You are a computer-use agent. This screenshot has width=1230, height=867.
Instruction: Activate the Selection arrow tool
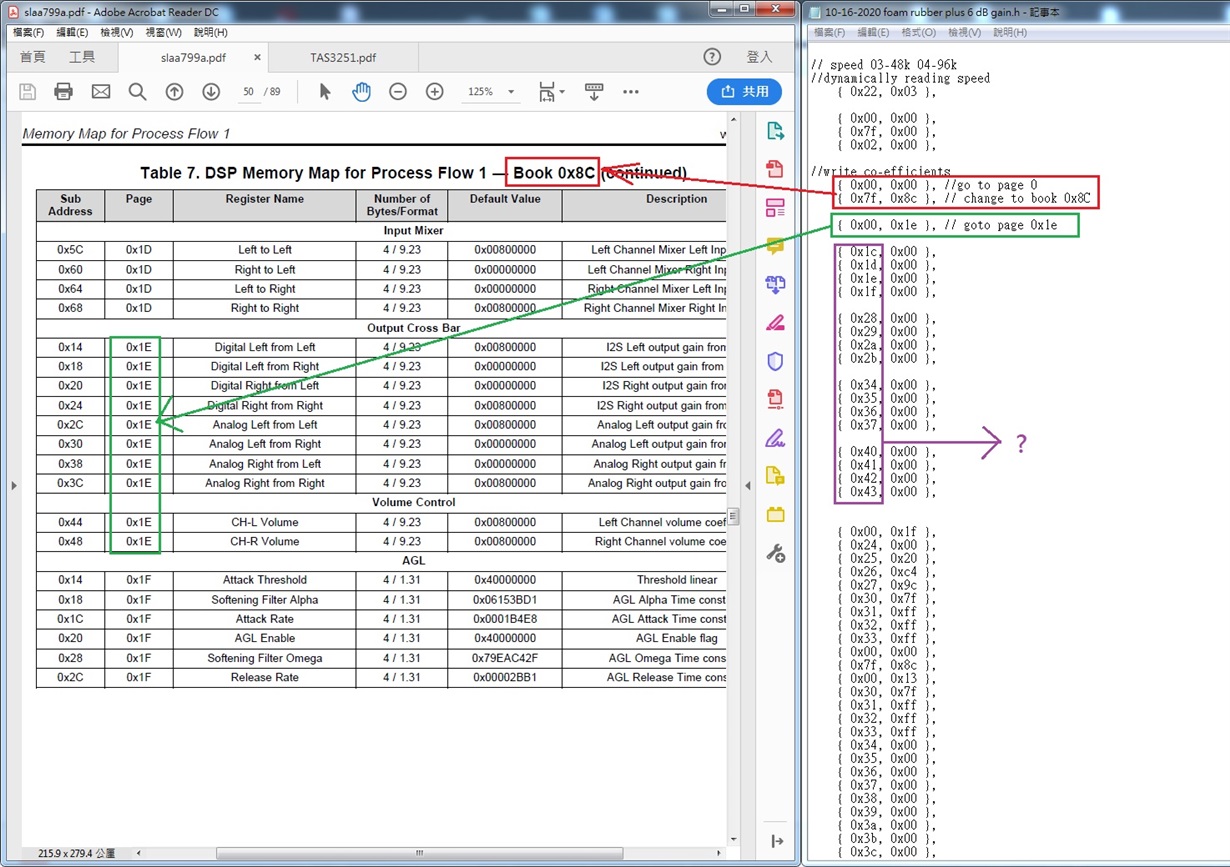(x=324, y=92)
